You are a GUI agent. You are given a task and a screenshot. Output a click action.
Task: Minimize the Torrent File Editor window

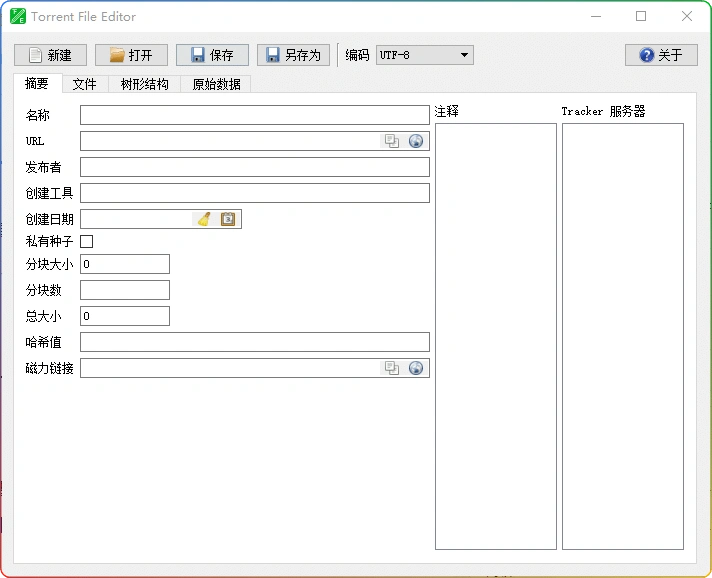[596, 16]
